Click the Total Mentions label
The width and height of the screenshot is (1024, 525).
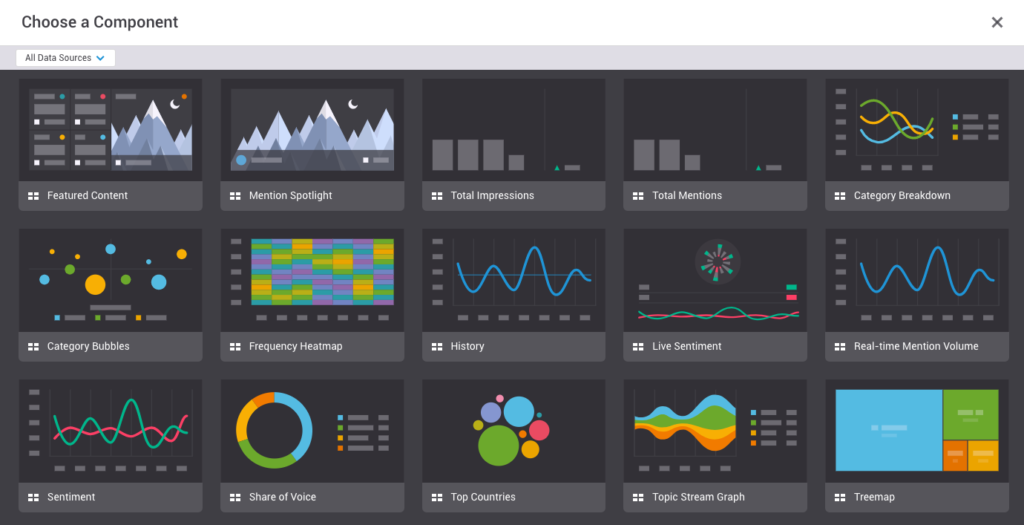[x=686, y=196]
